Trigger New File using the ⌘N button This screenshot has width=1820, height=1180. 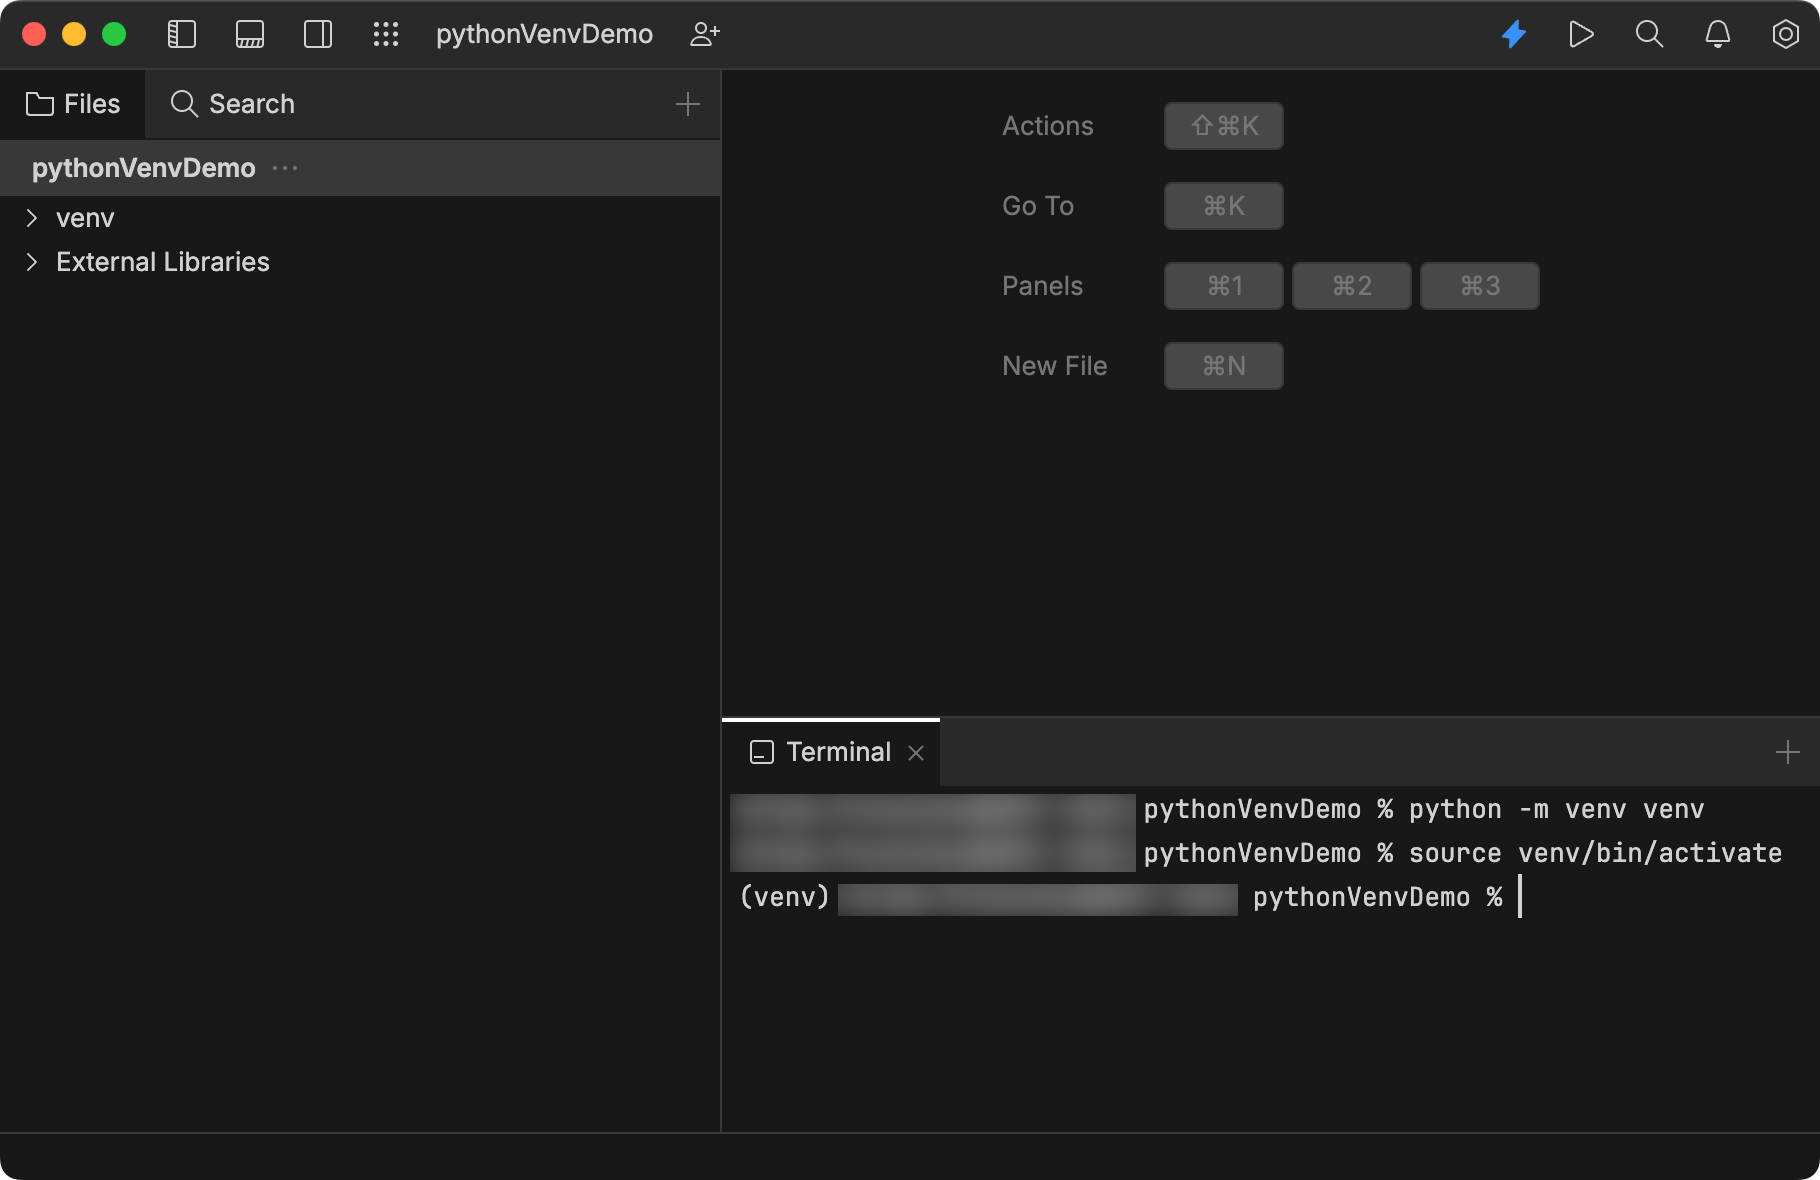click(1223, 365)
